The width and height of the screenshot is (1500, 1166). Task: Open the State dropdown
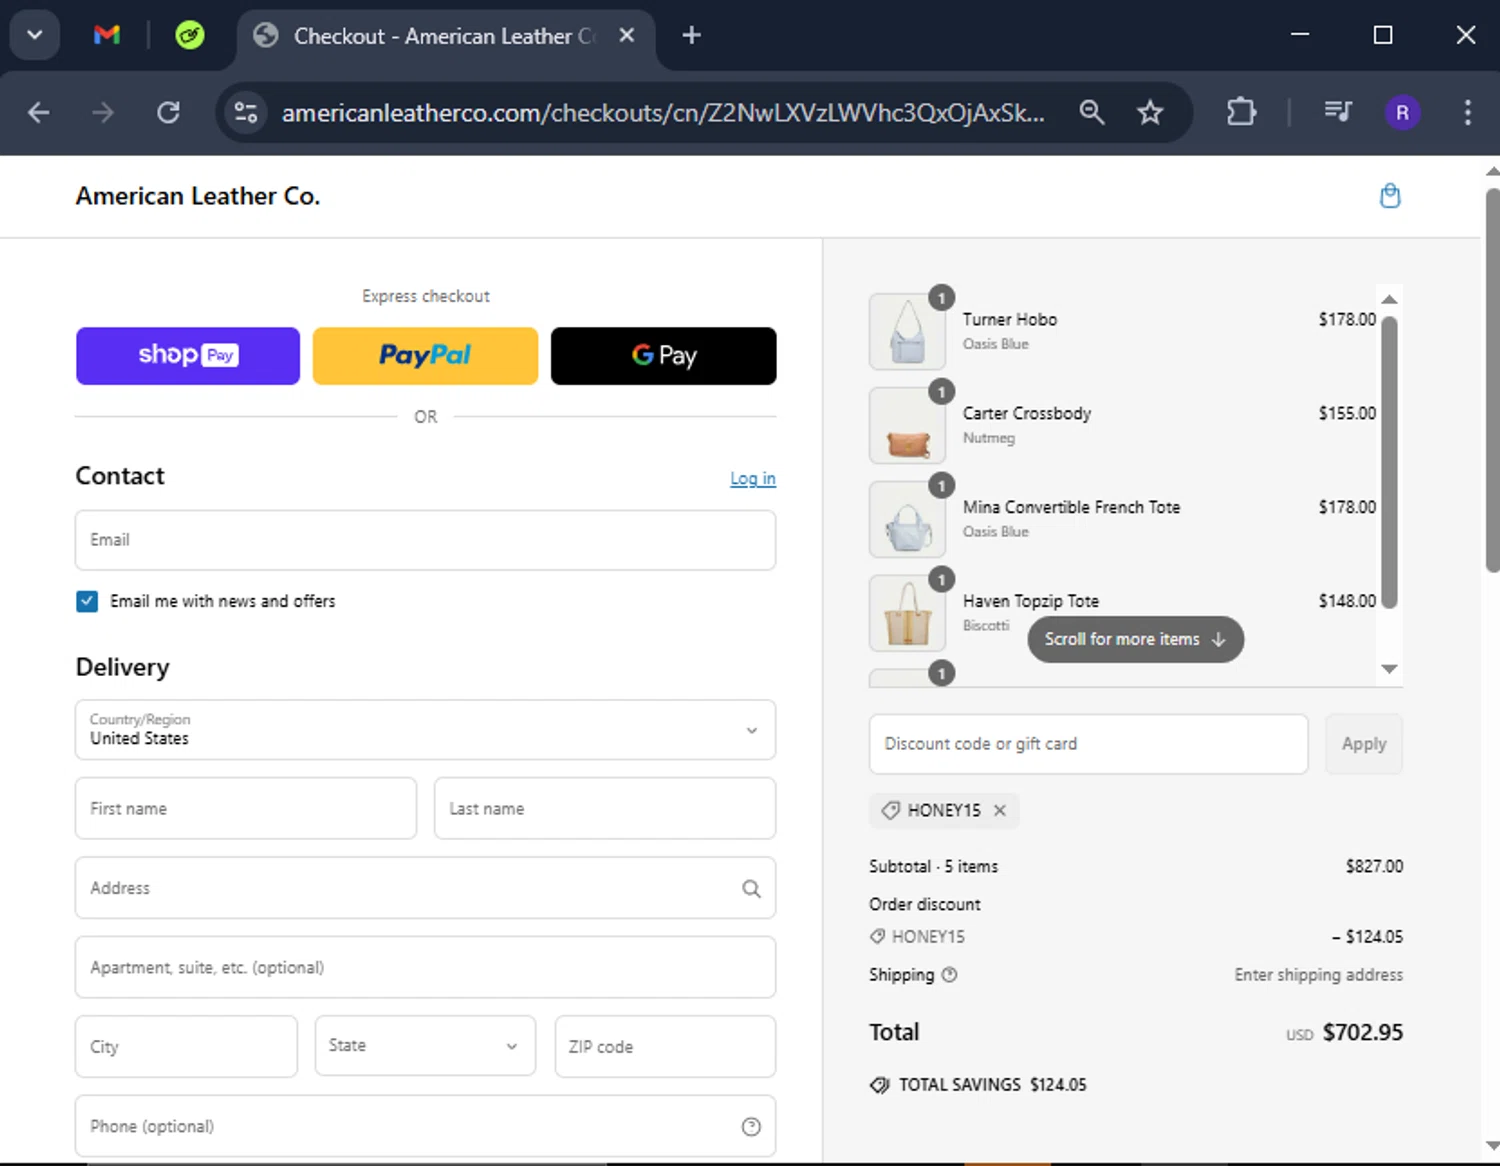[x=425, y=1046]
